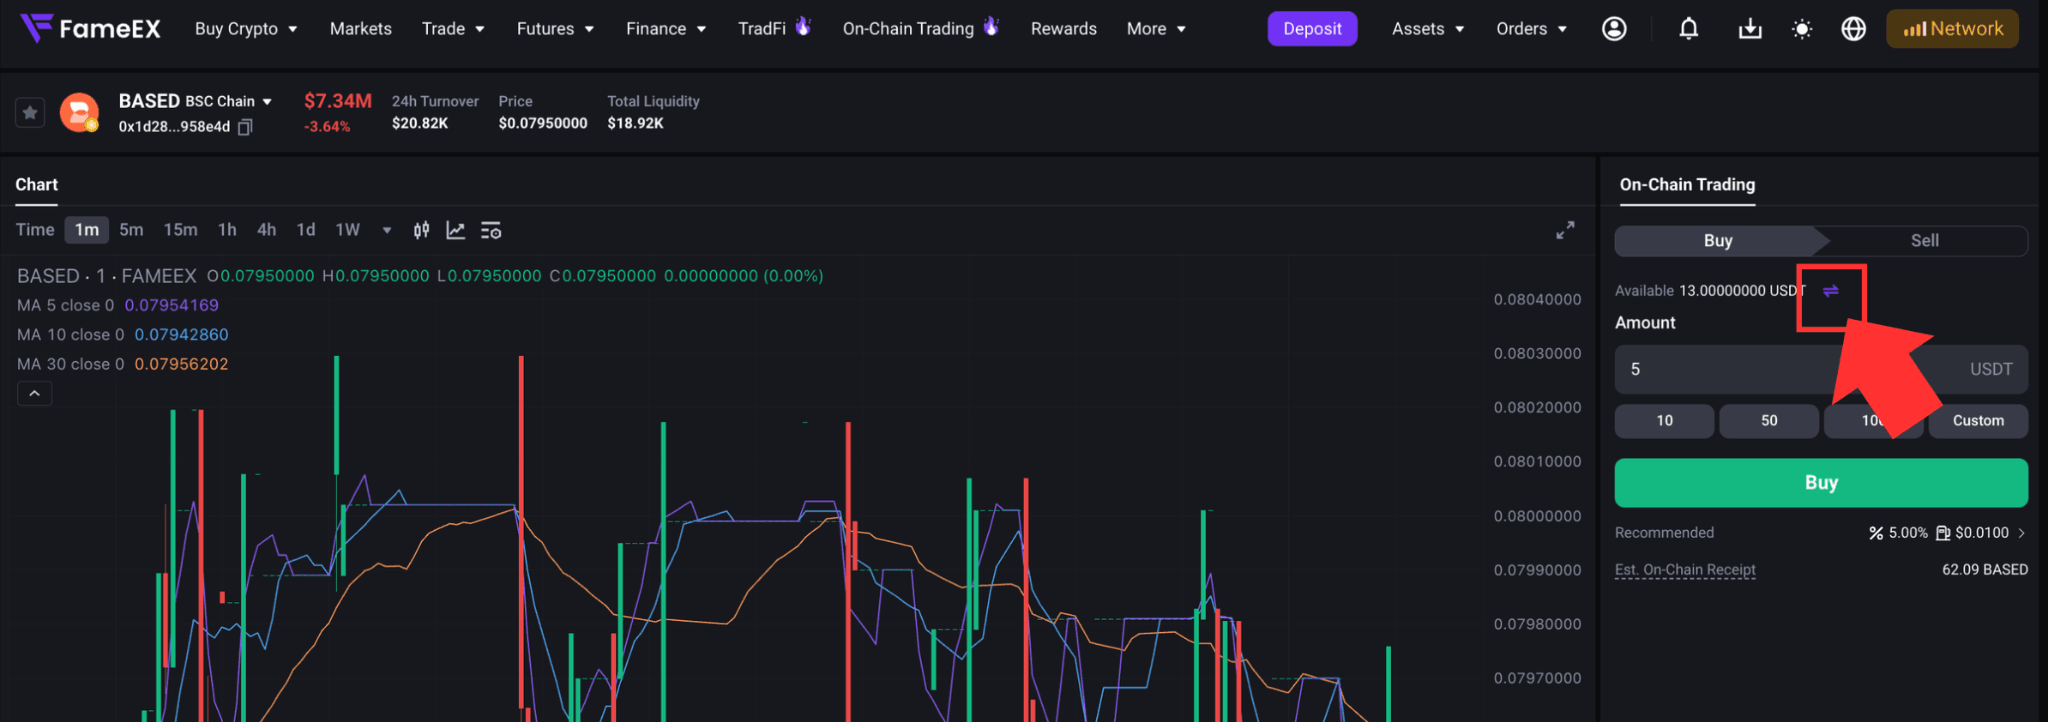The image size is (2048, 722).
Task: Click the $7.34M market cap value
Action: (338, 101)
